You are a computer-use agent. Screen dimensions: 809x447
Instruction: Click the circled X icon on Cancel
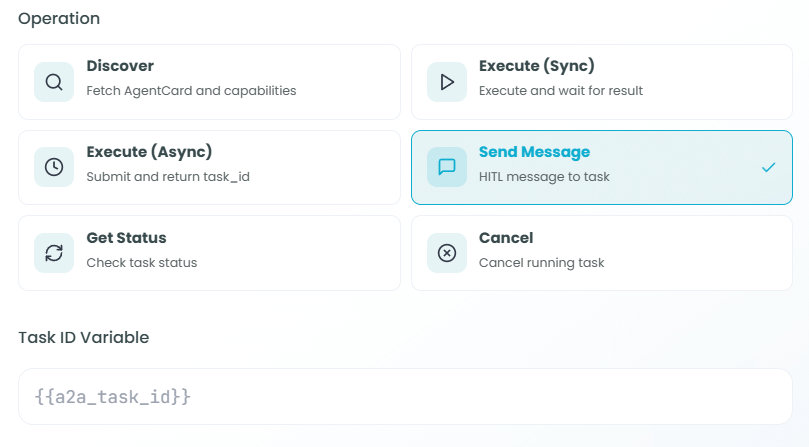tap(447, 254)
